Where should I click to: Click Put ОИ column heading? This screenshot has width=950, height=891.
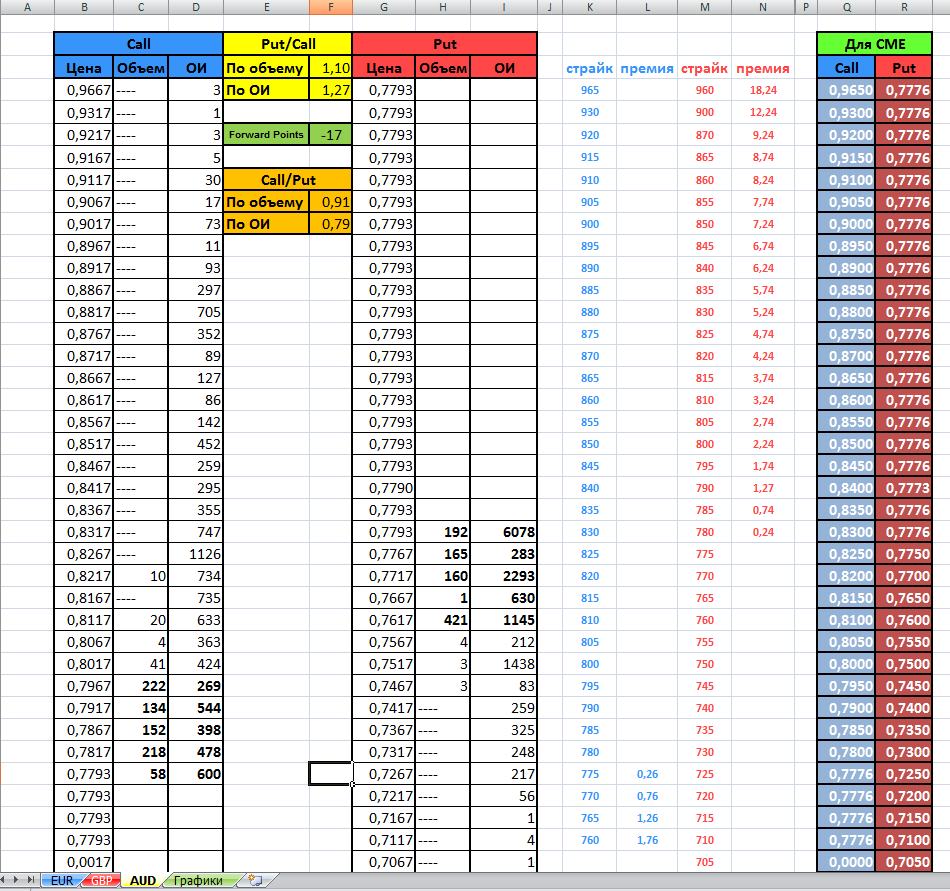point(503,68)
